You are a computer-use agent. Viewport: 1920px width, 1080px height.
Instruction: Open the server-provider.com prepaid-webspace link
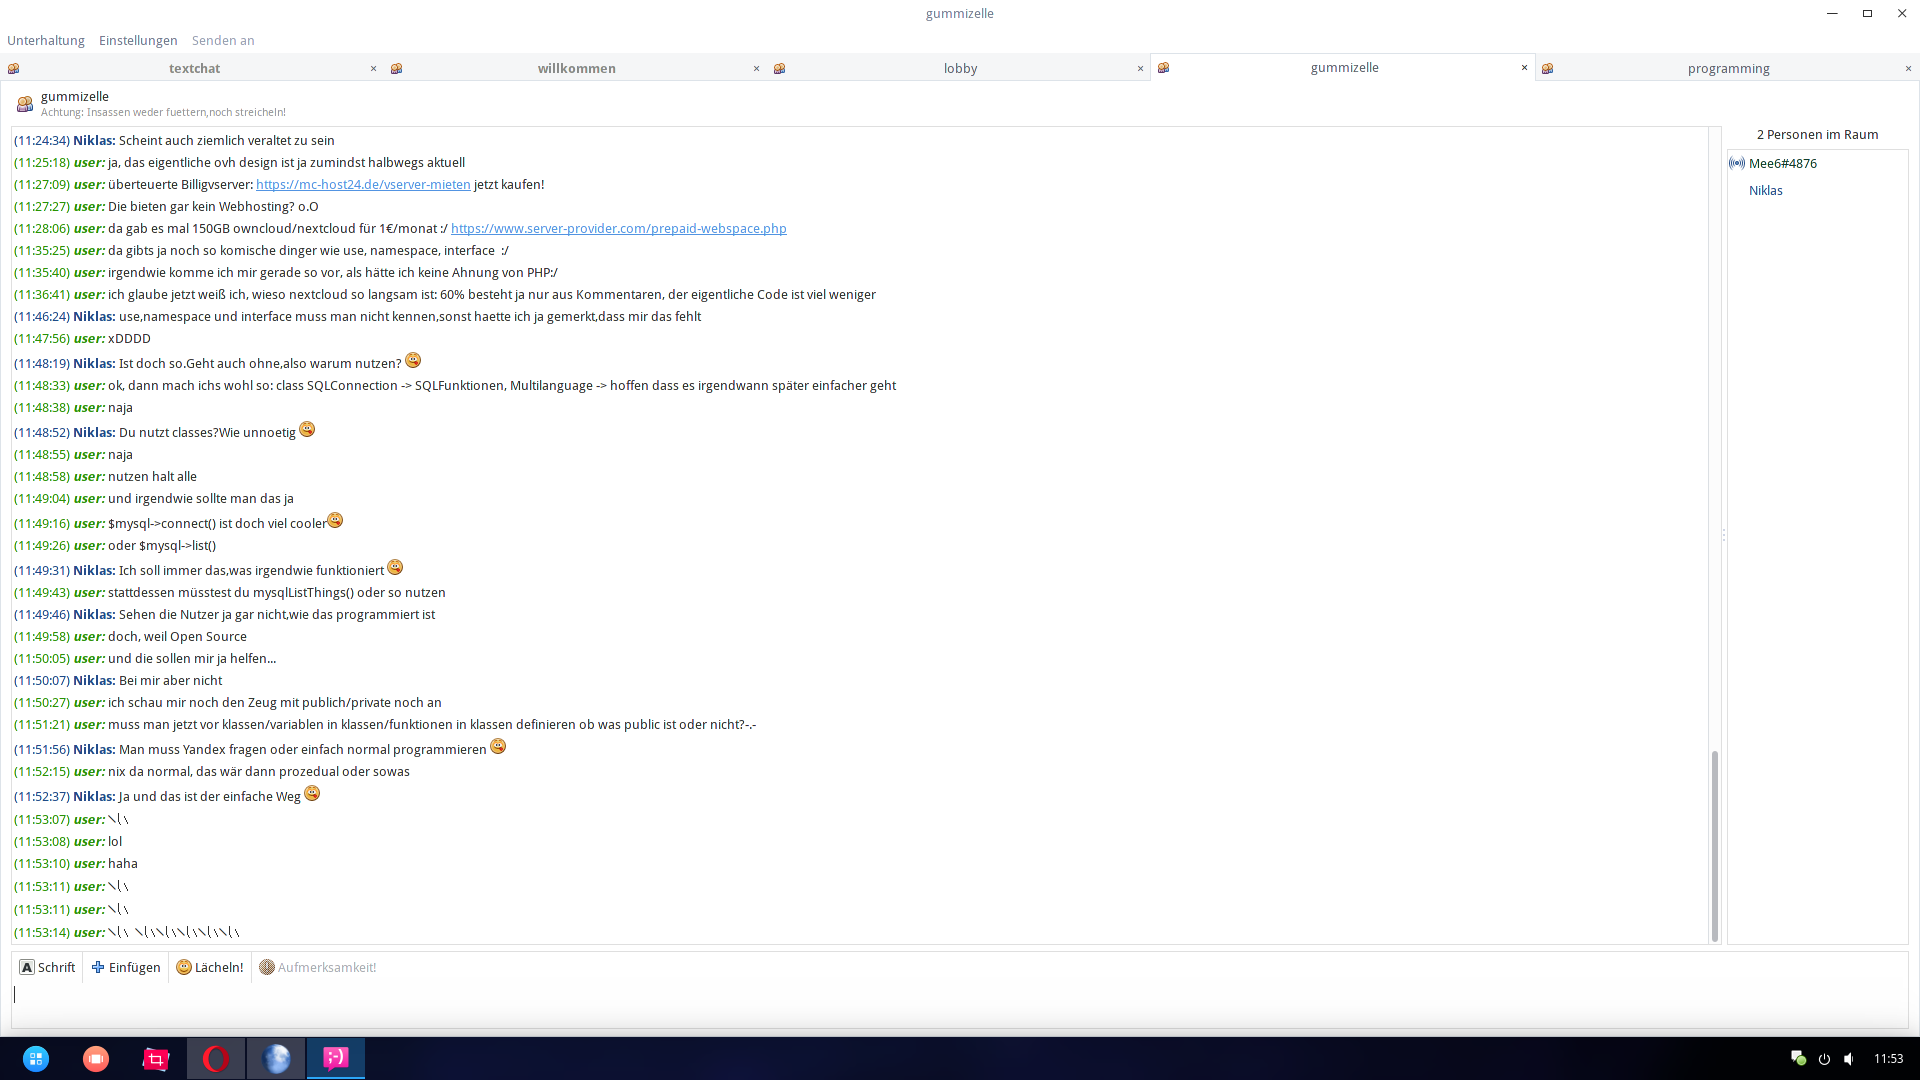pyautogui.click(x=618, y=228)
